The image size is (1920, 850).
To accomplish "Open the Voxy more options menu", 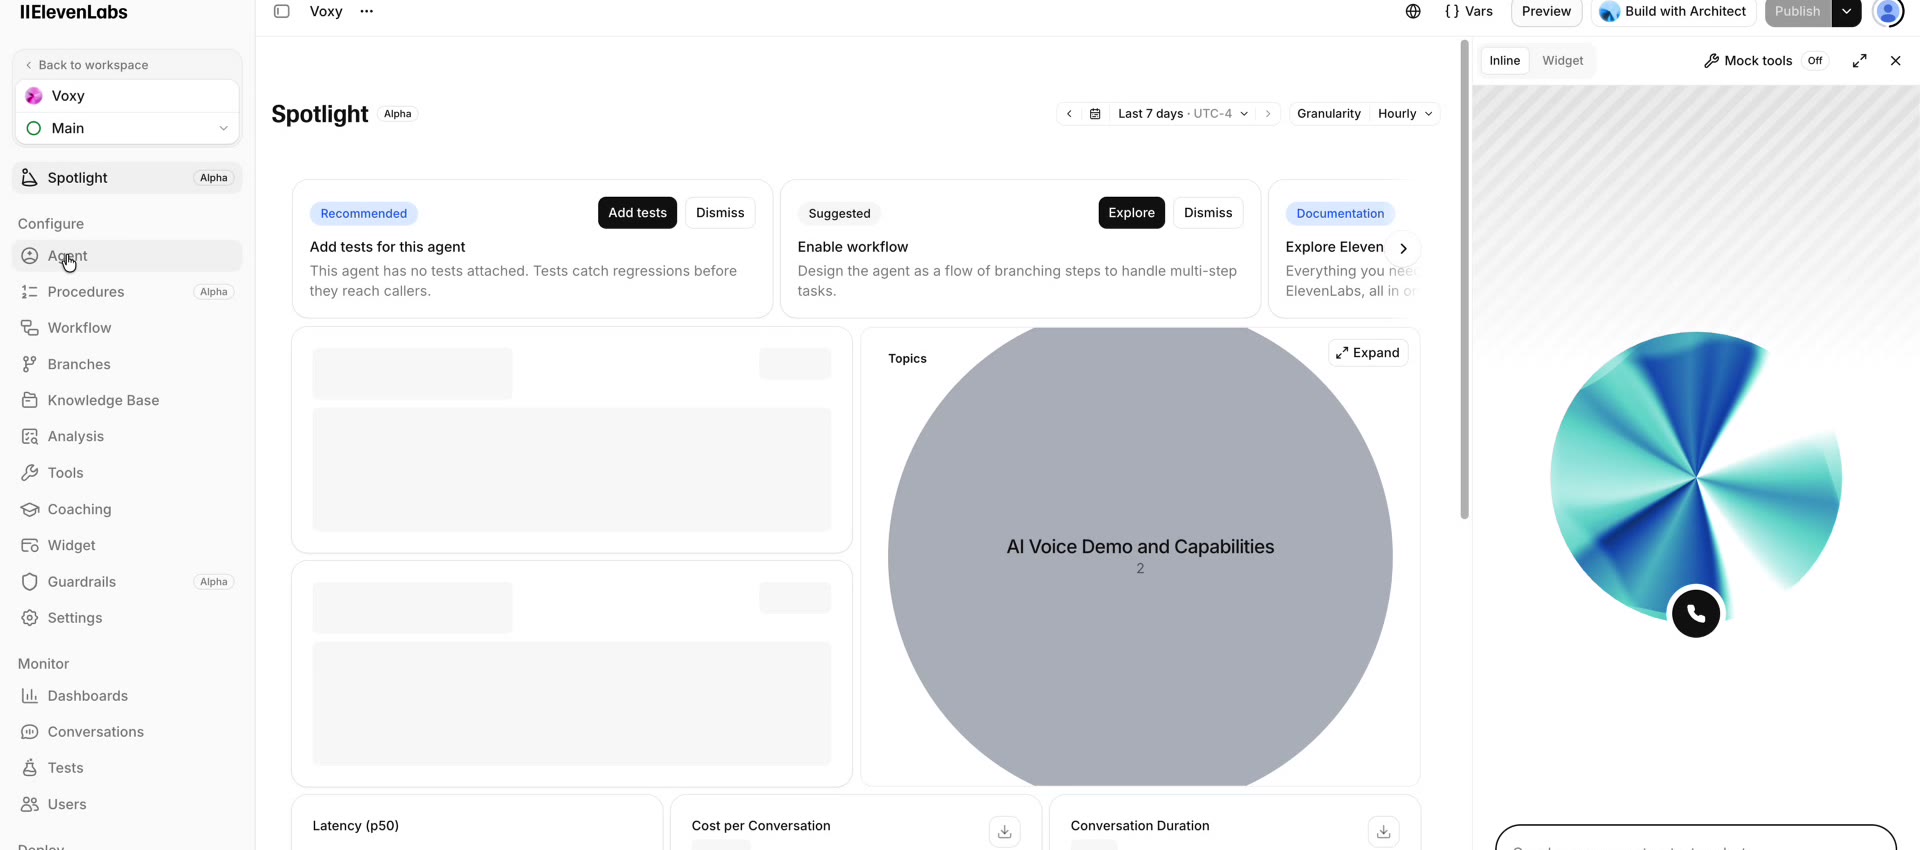I will [x=367, y=11].
